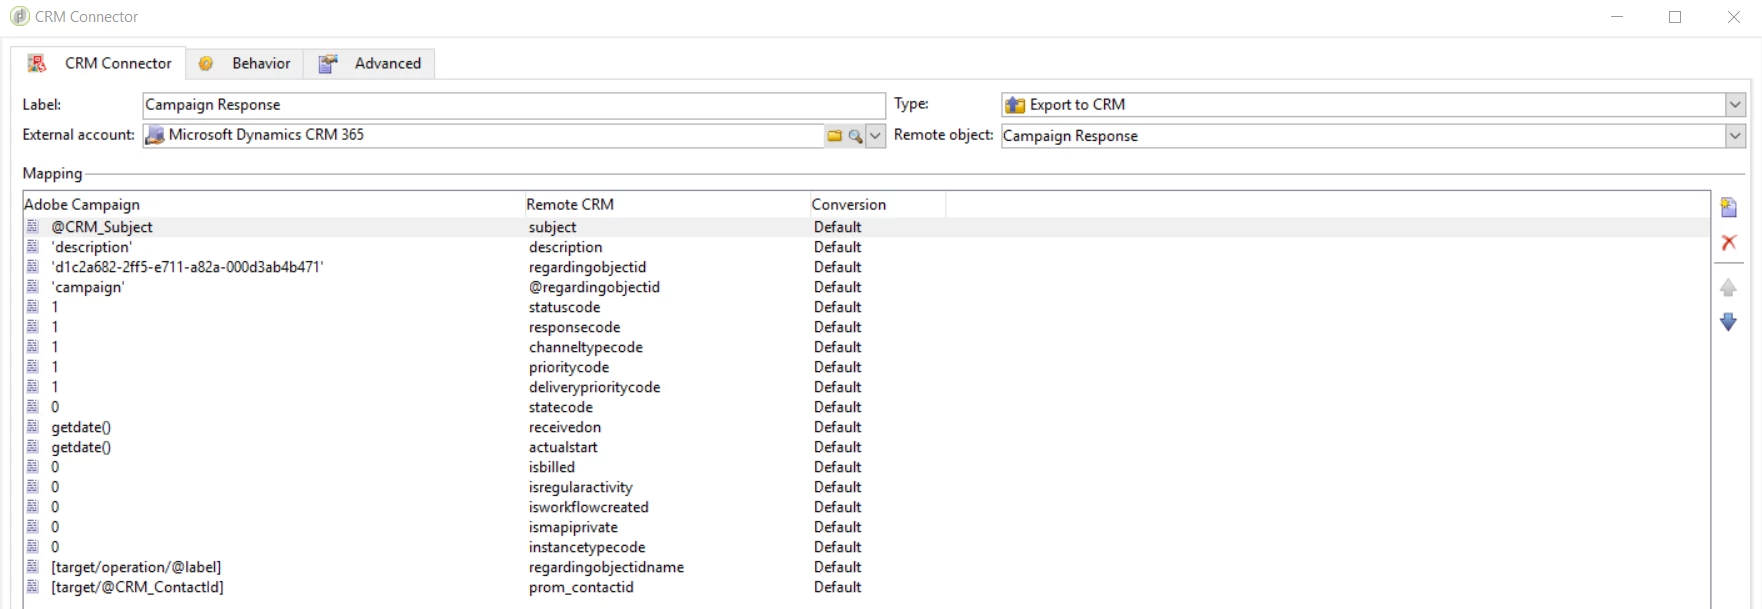Click the subject remote field
1762x609 pixels.
(x=553, y=227)
